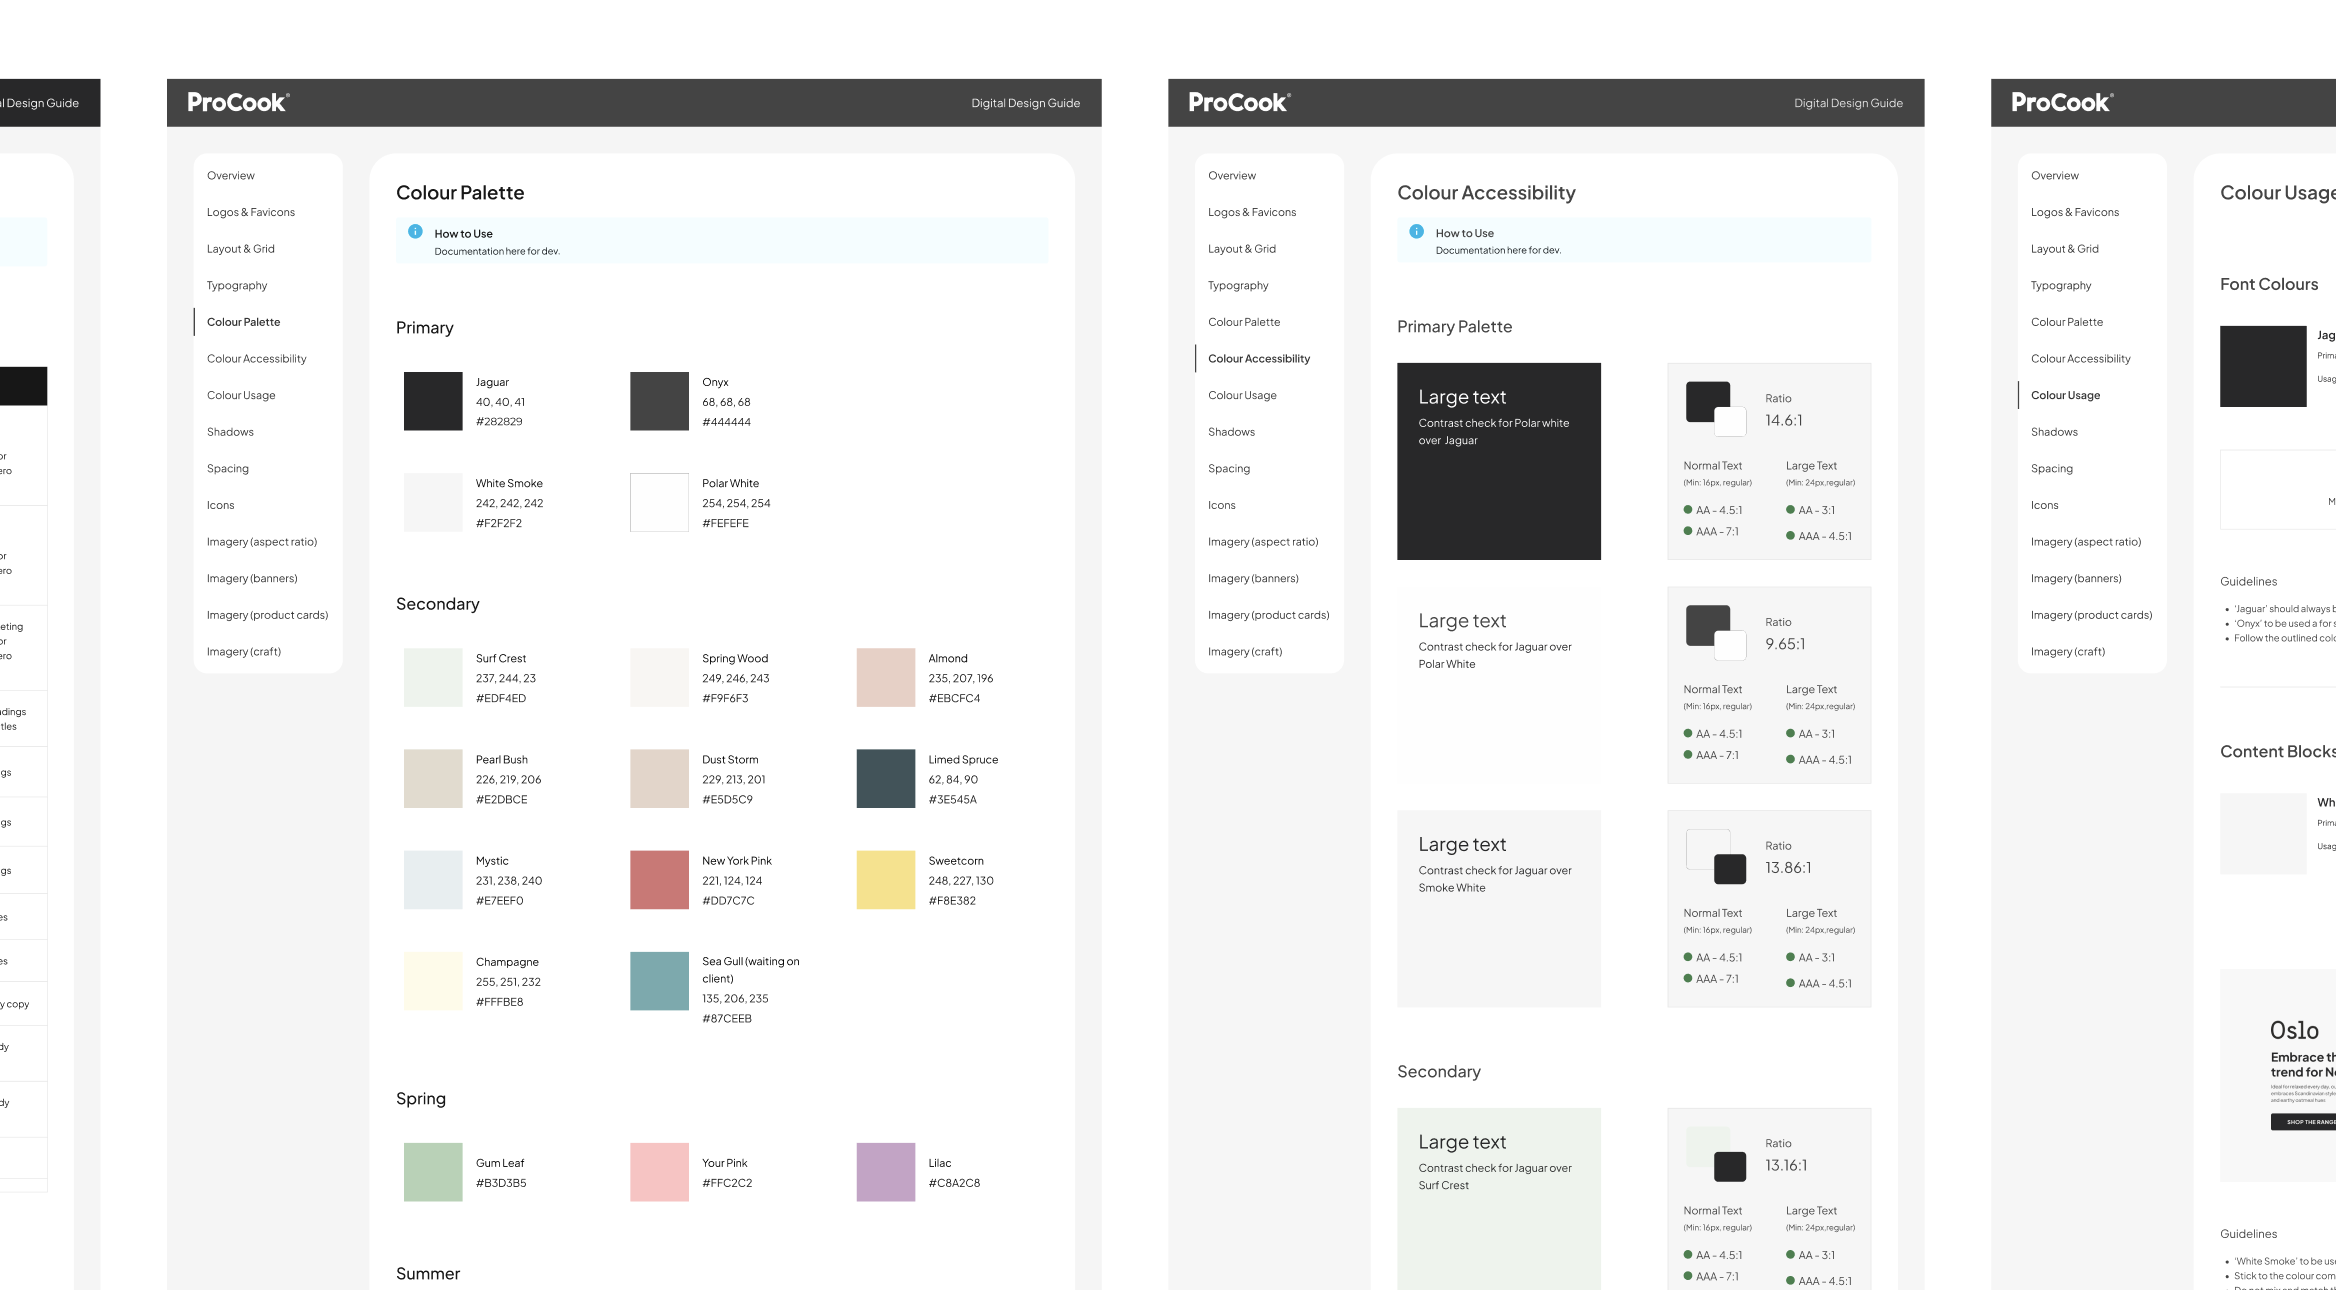The width and height of the screenshot is (2336, 1290).
Task: Open Imagery (product cards) in Colour Usage sidebar
Action: 2091,615
